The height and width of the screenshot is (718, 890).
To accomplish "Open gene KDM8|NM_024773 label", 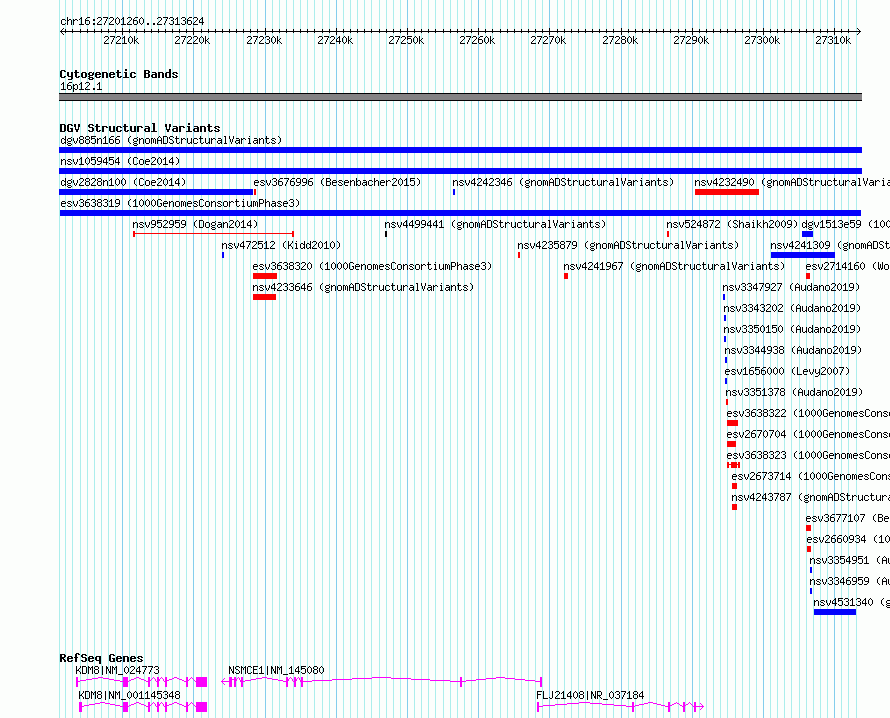I will click(x=117, y=670).
